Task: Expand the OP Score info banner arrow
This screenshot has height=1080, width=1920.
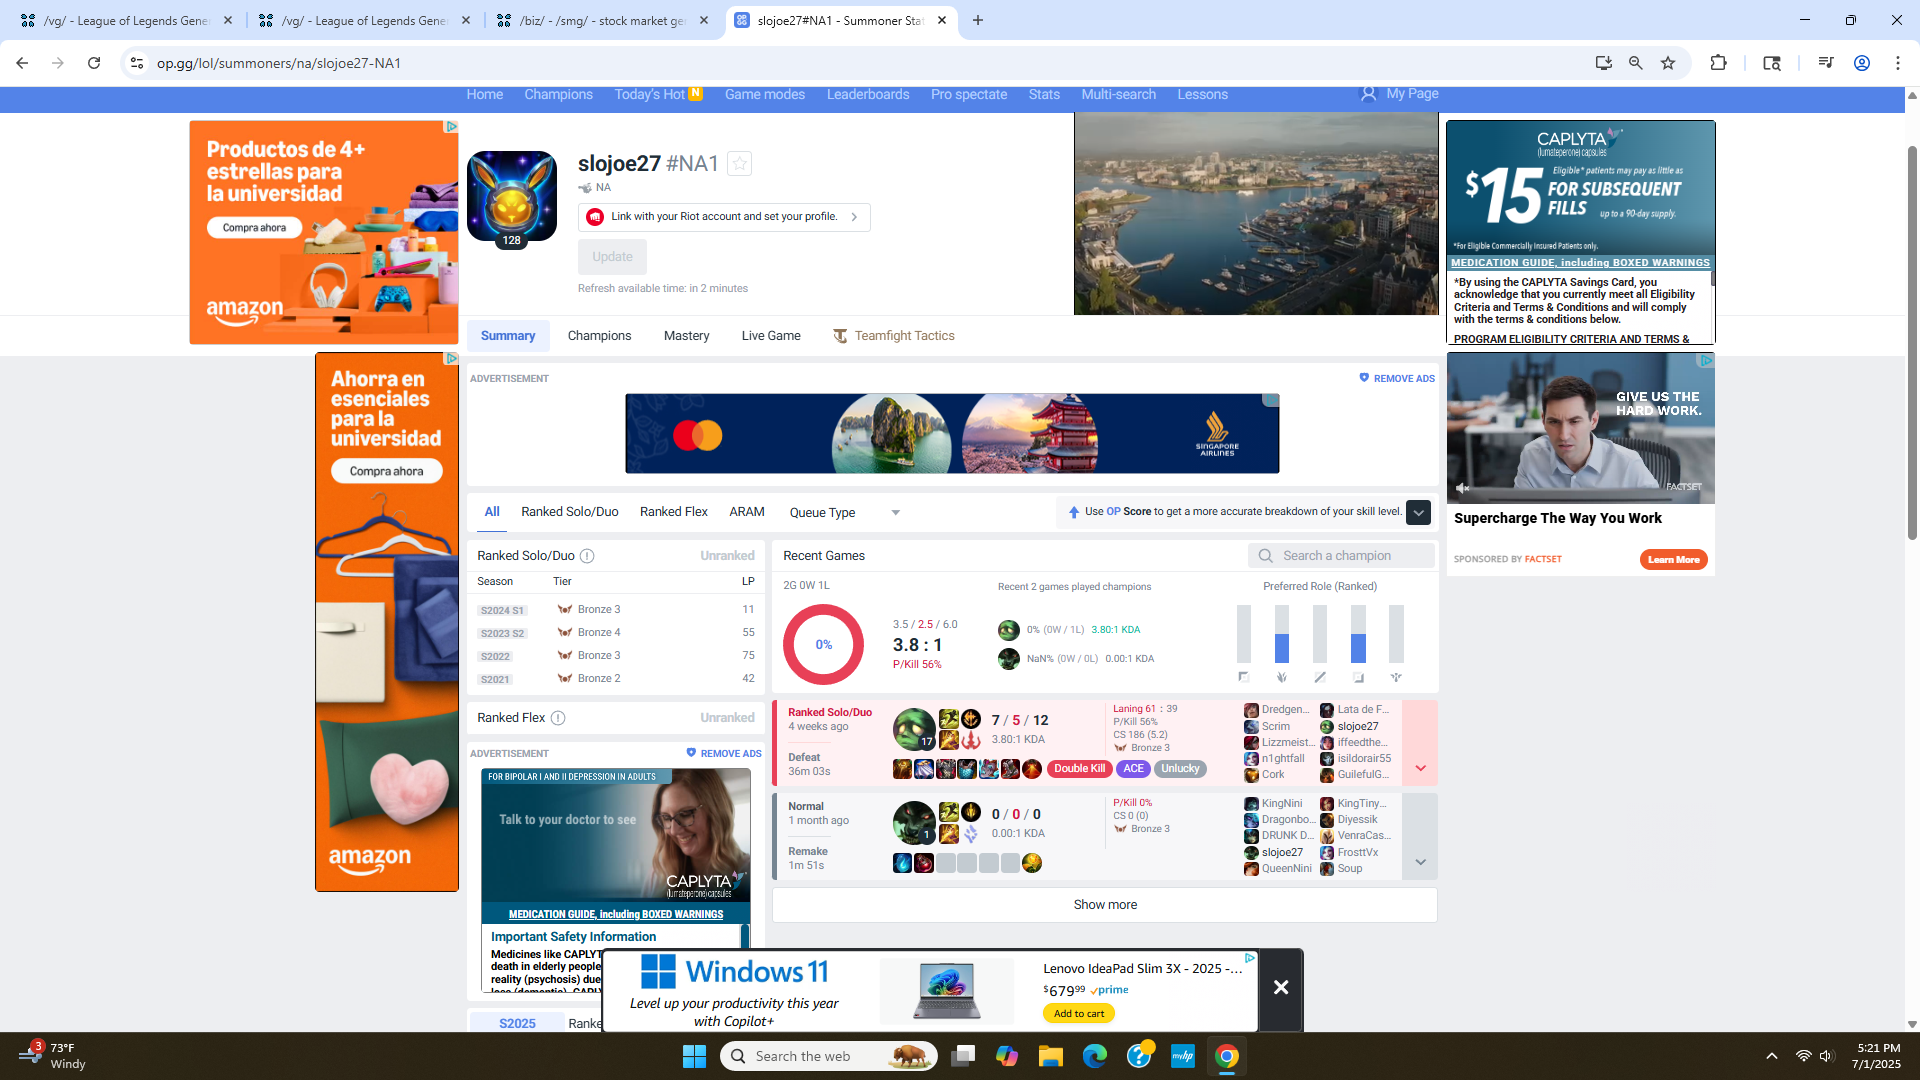Action: tap(1418, 512)
